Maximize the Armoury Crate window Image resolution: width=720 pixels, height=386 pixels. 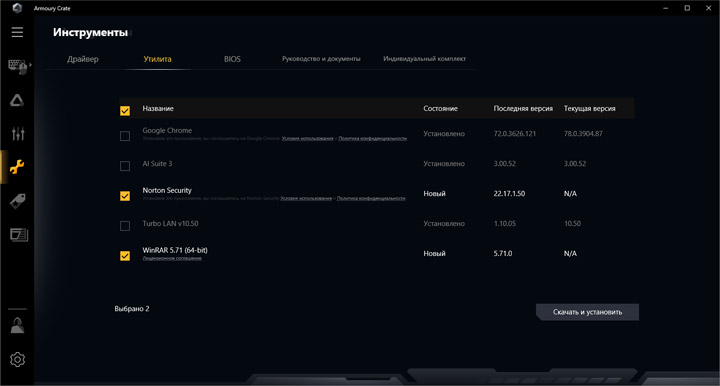687,8
